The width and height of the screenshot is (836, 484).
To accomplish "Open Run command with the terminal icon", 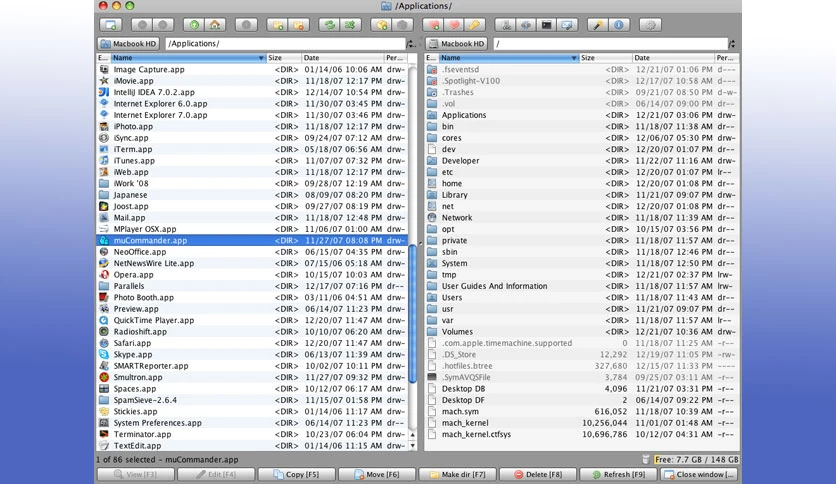I will [x=546, y=25].
